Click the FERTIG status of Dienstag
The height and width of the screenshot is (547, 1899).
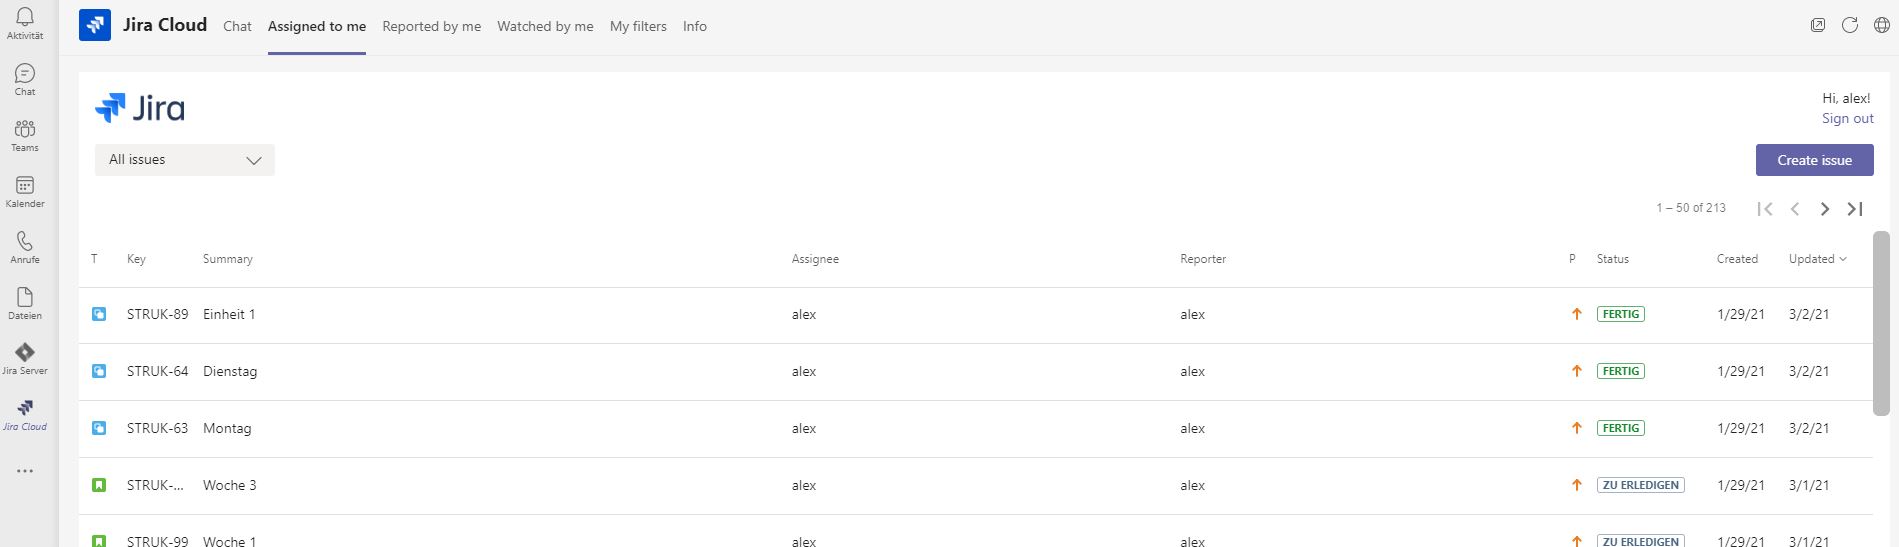(x=1621, y=371)
